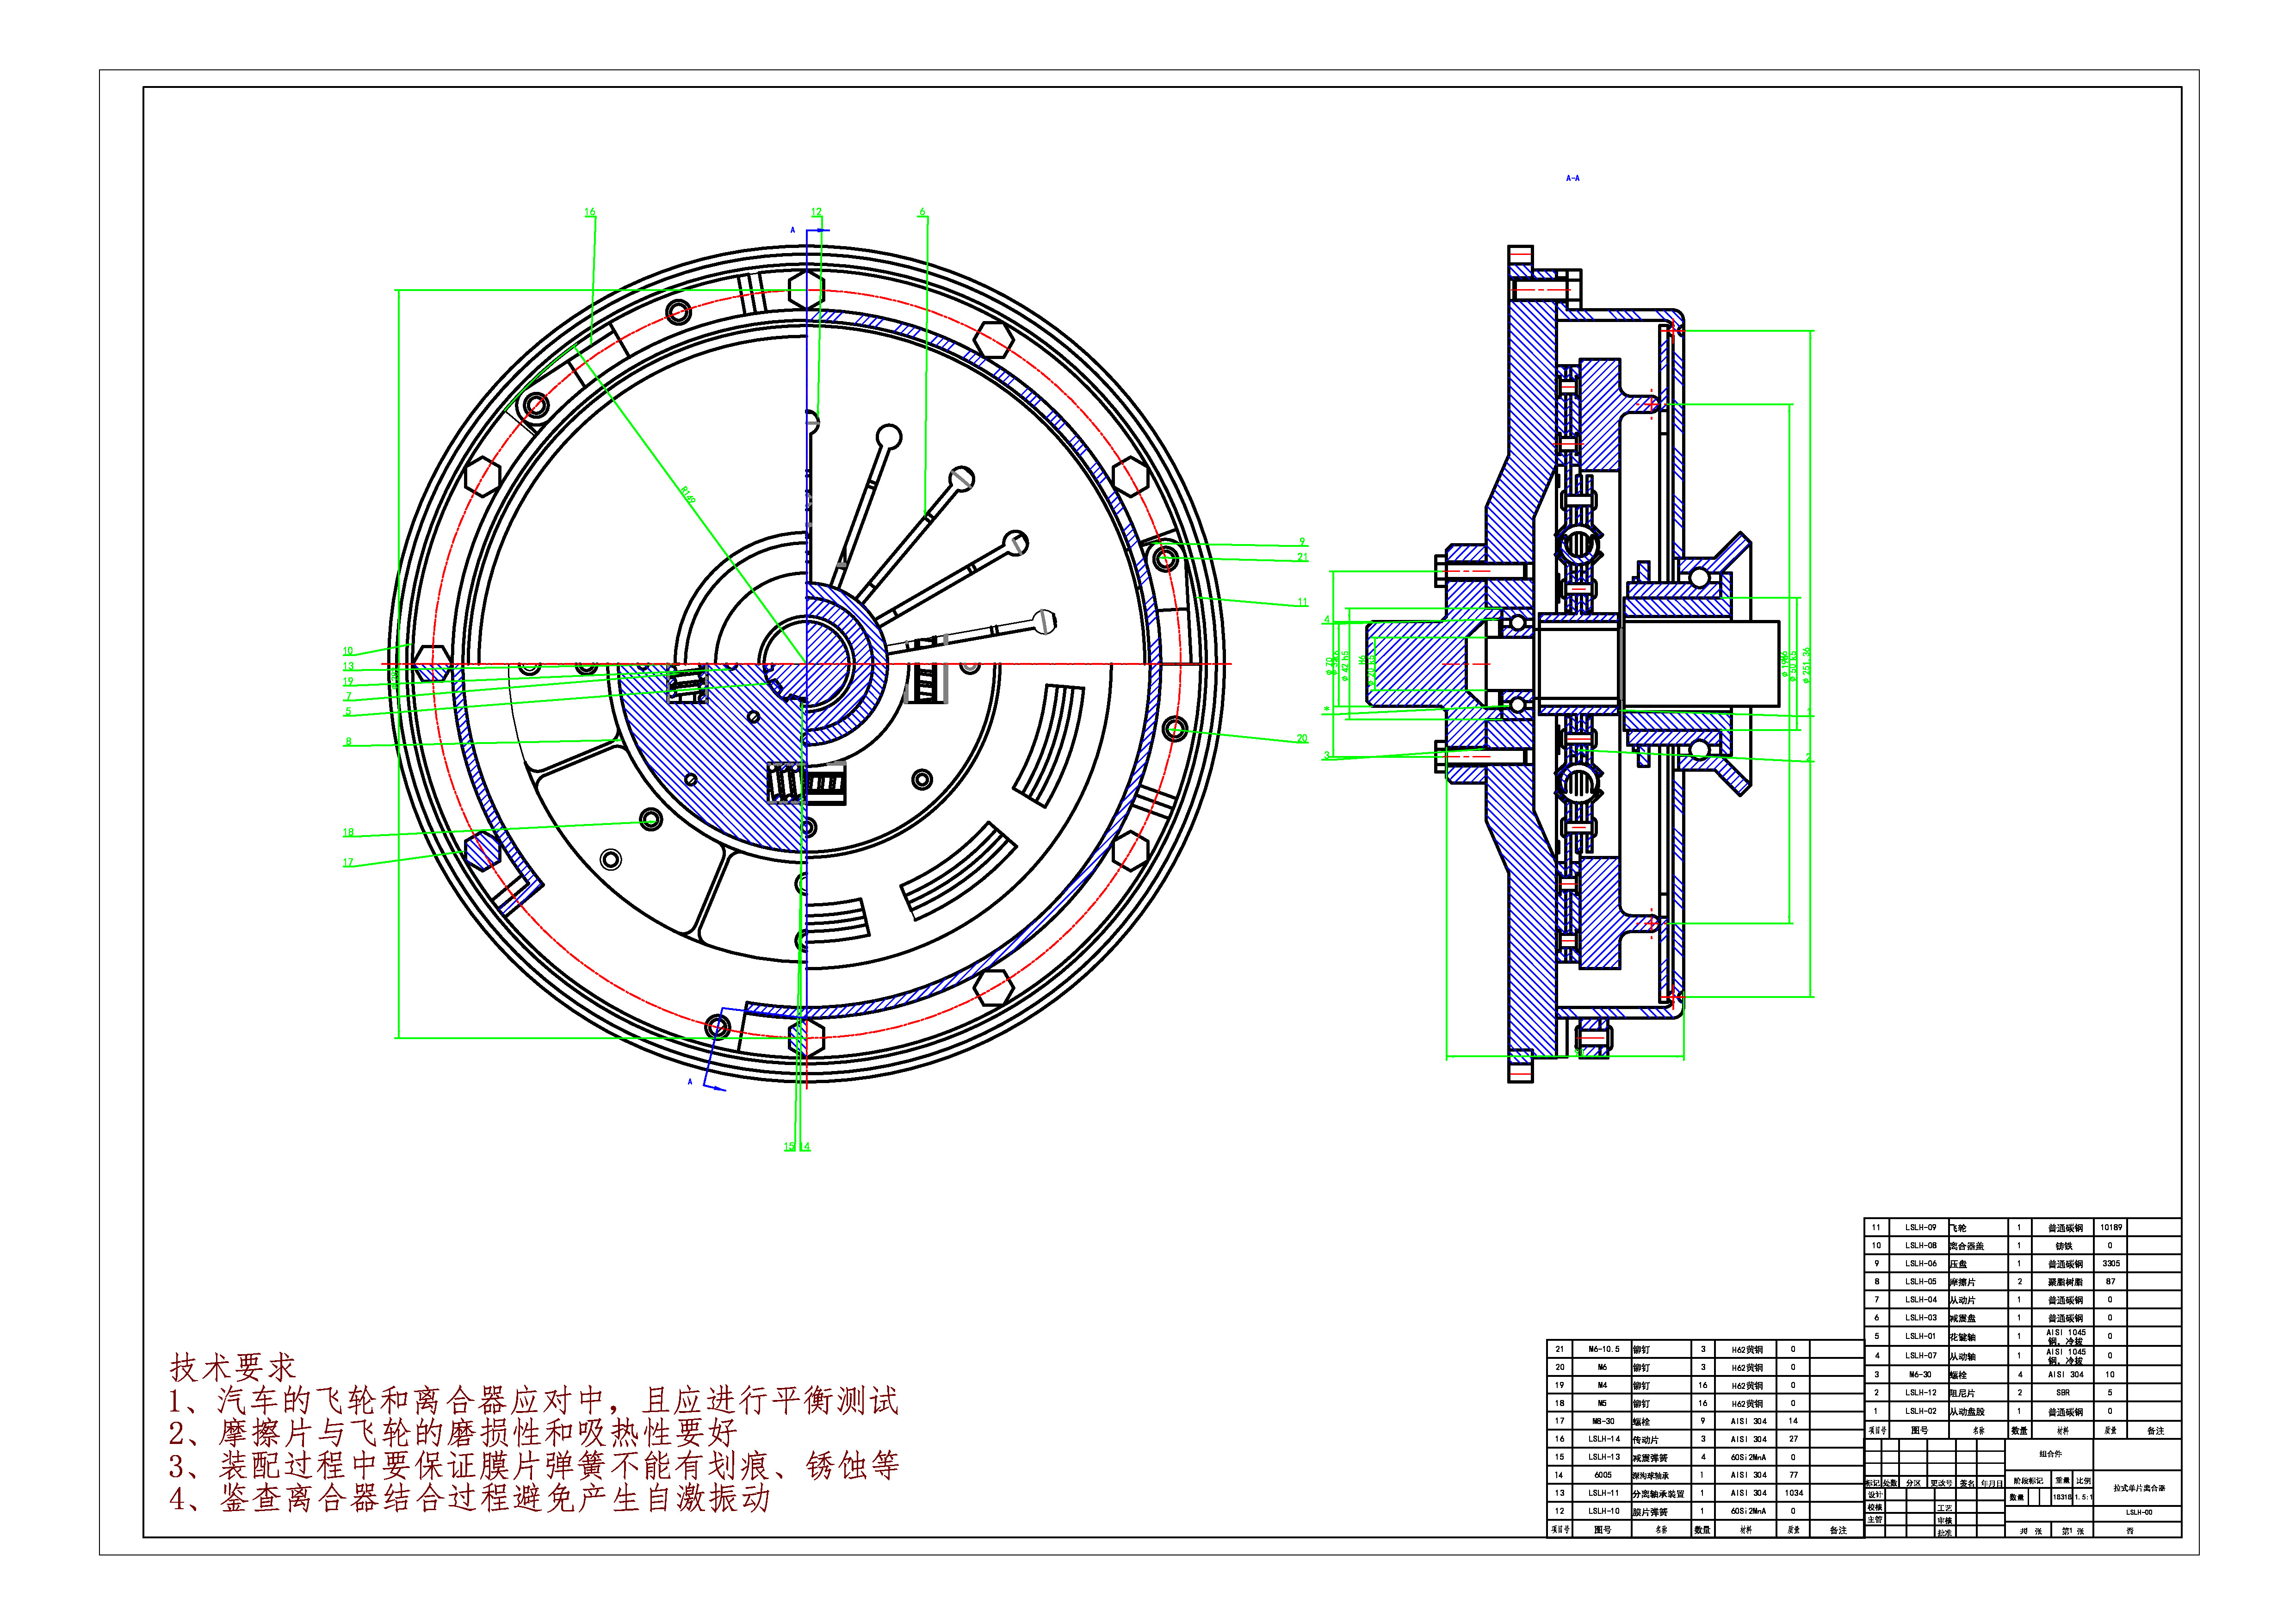Click the 摩擦片 row material 聚脂树脂 cell

2064,1282
